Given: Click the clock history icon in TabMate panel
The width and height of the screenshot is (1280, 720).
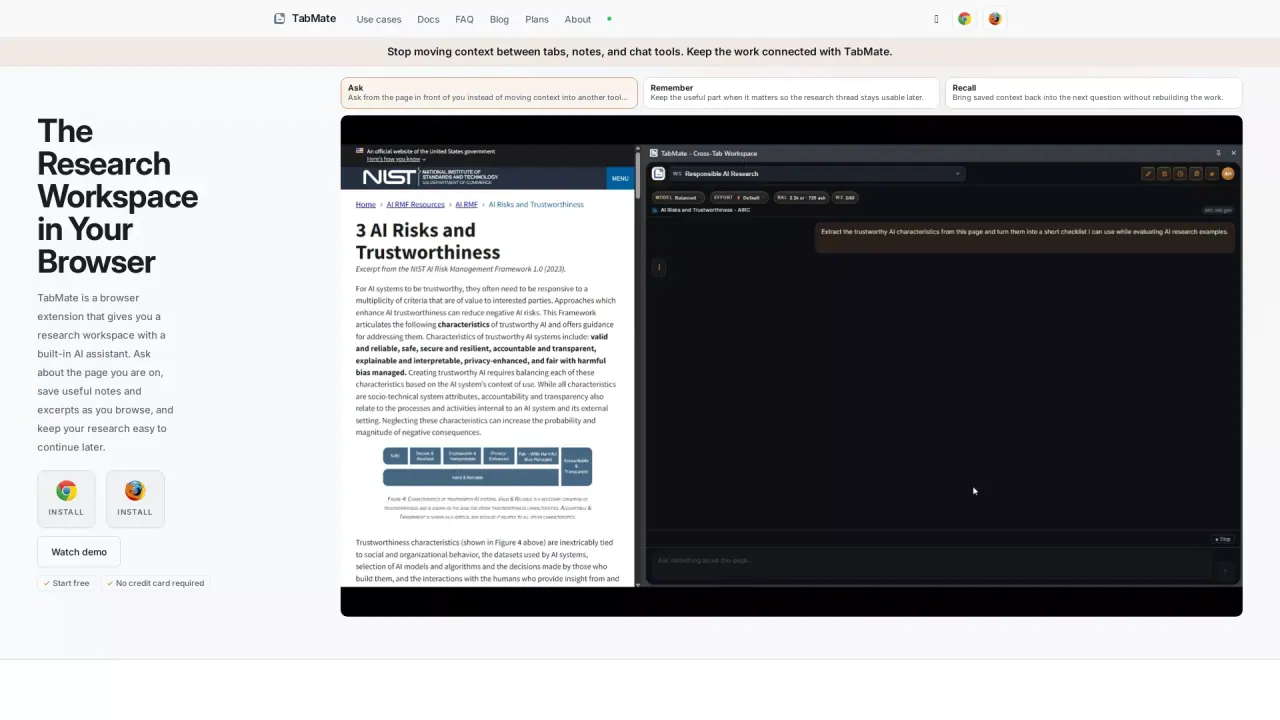Looking at the screenshot, I should point(1180,174).
